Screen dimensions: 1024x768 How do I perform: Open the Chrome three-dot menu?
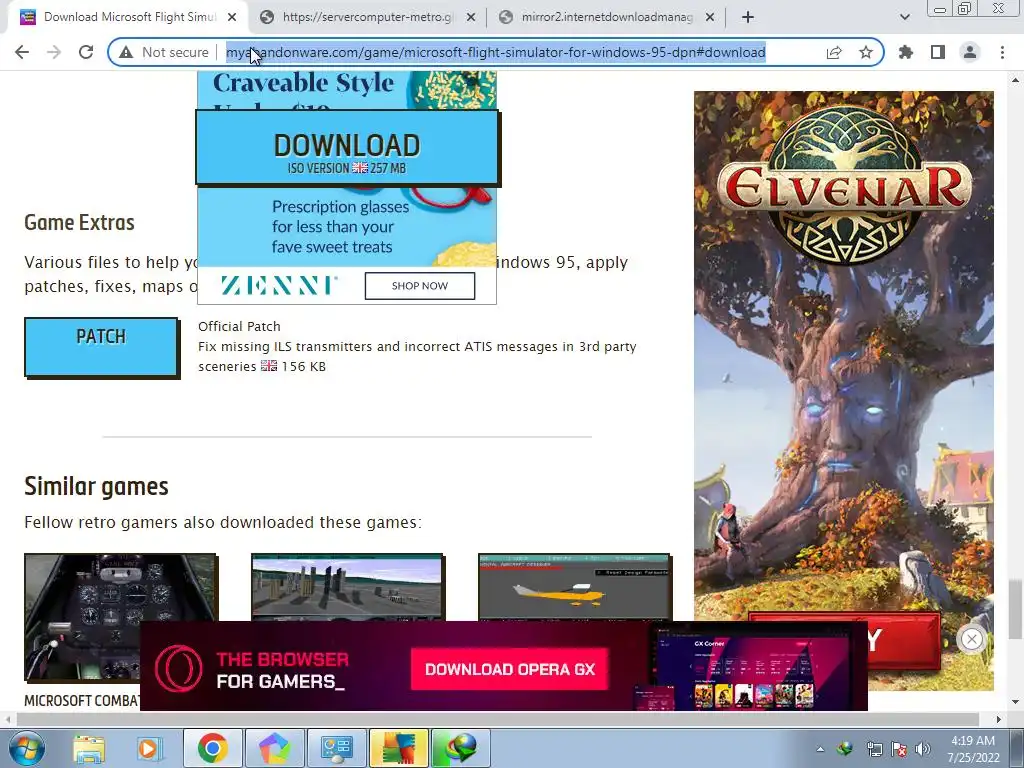pos(1002,52)
